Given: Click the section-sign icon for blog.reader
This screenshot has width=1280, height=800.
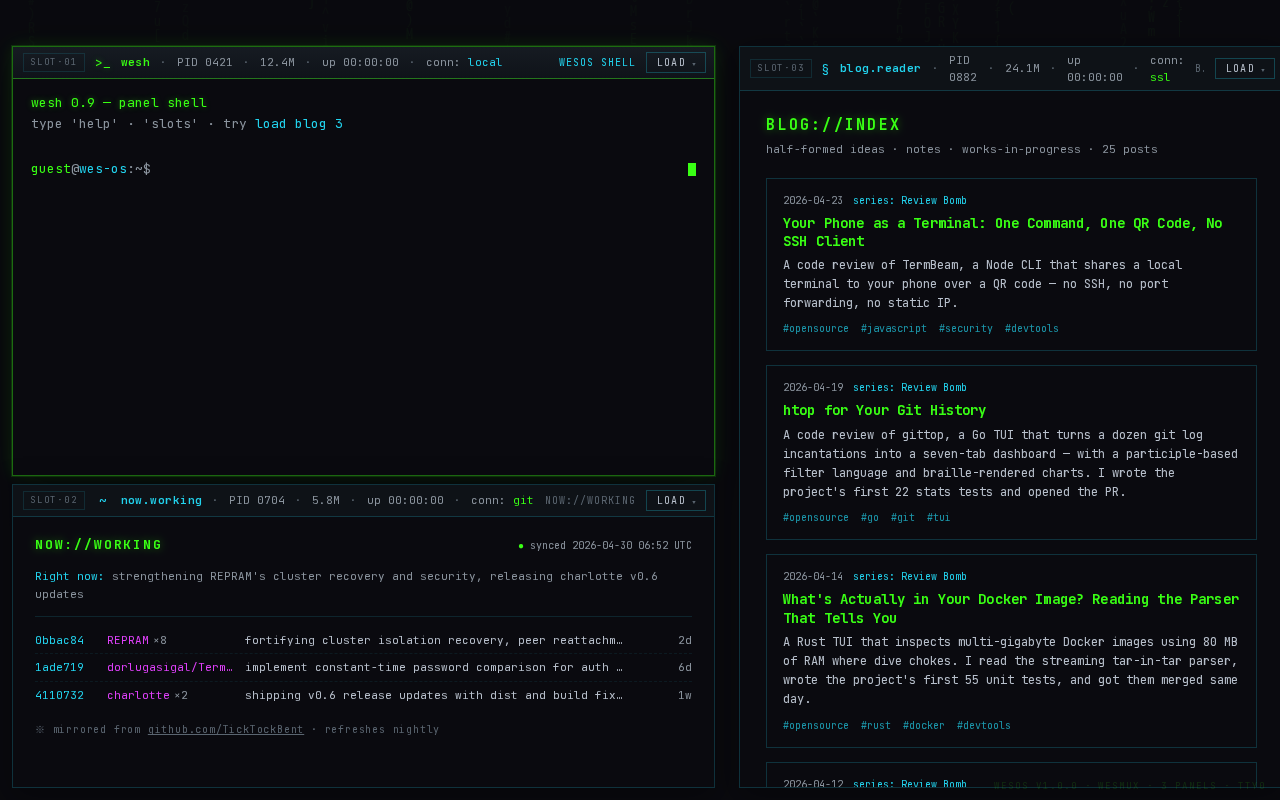Looking at the screenshot, I should click(825, 68).
